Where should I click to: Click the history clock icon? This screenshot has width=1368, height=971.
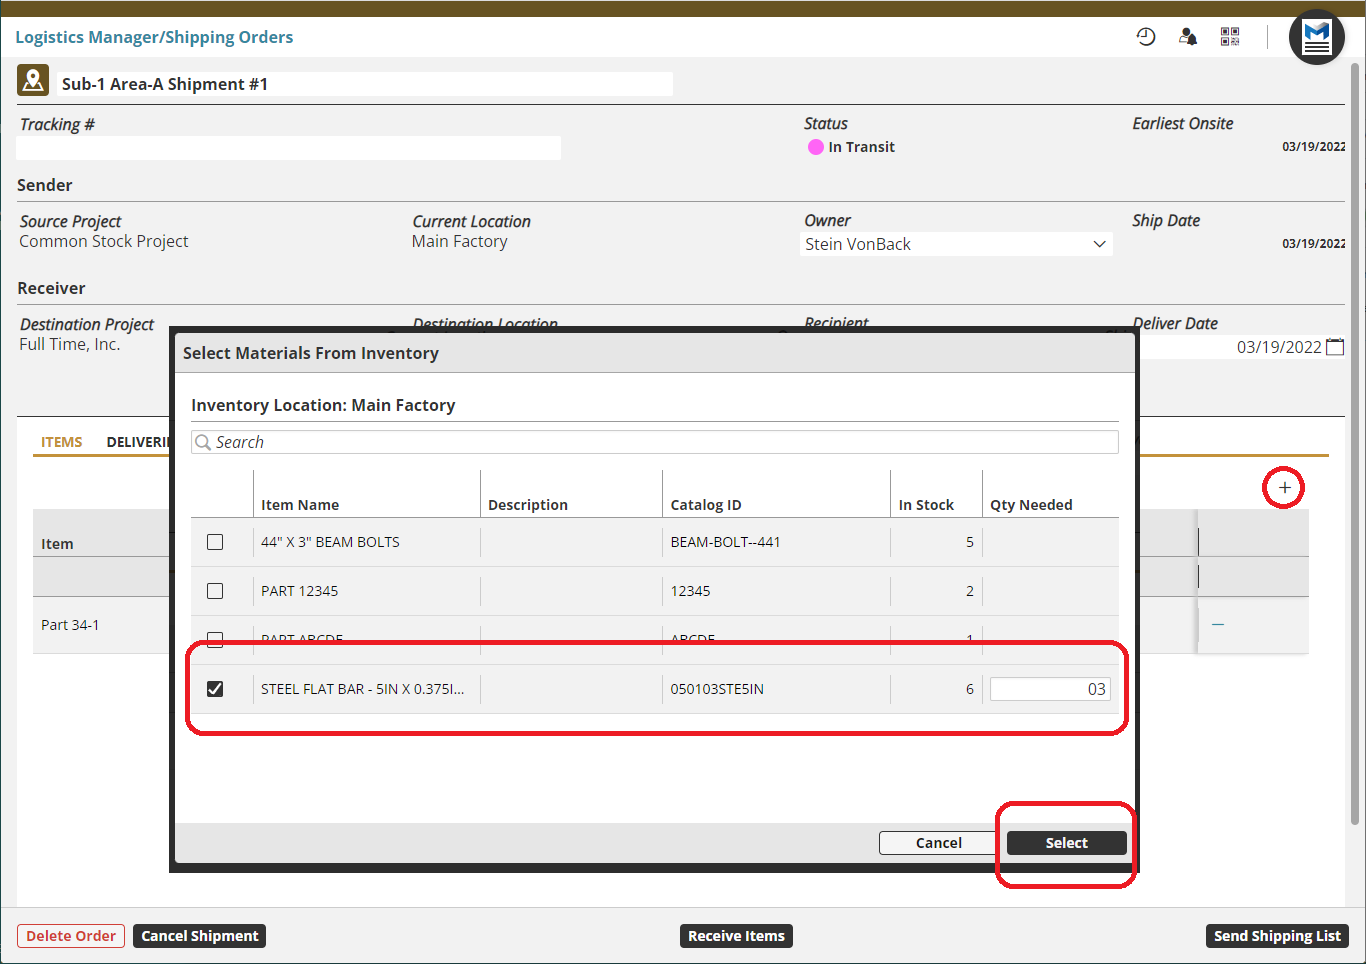[x=1146, y=37]
